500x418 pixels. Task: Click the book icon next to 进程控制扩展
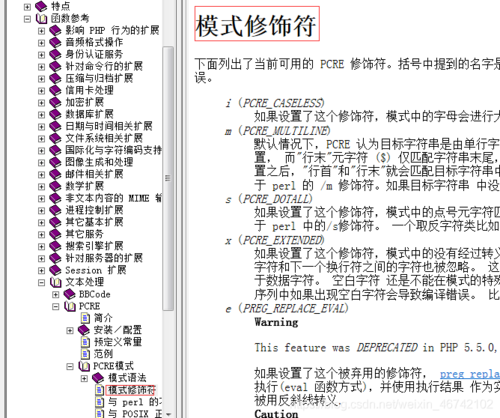(x=55, y=210)
